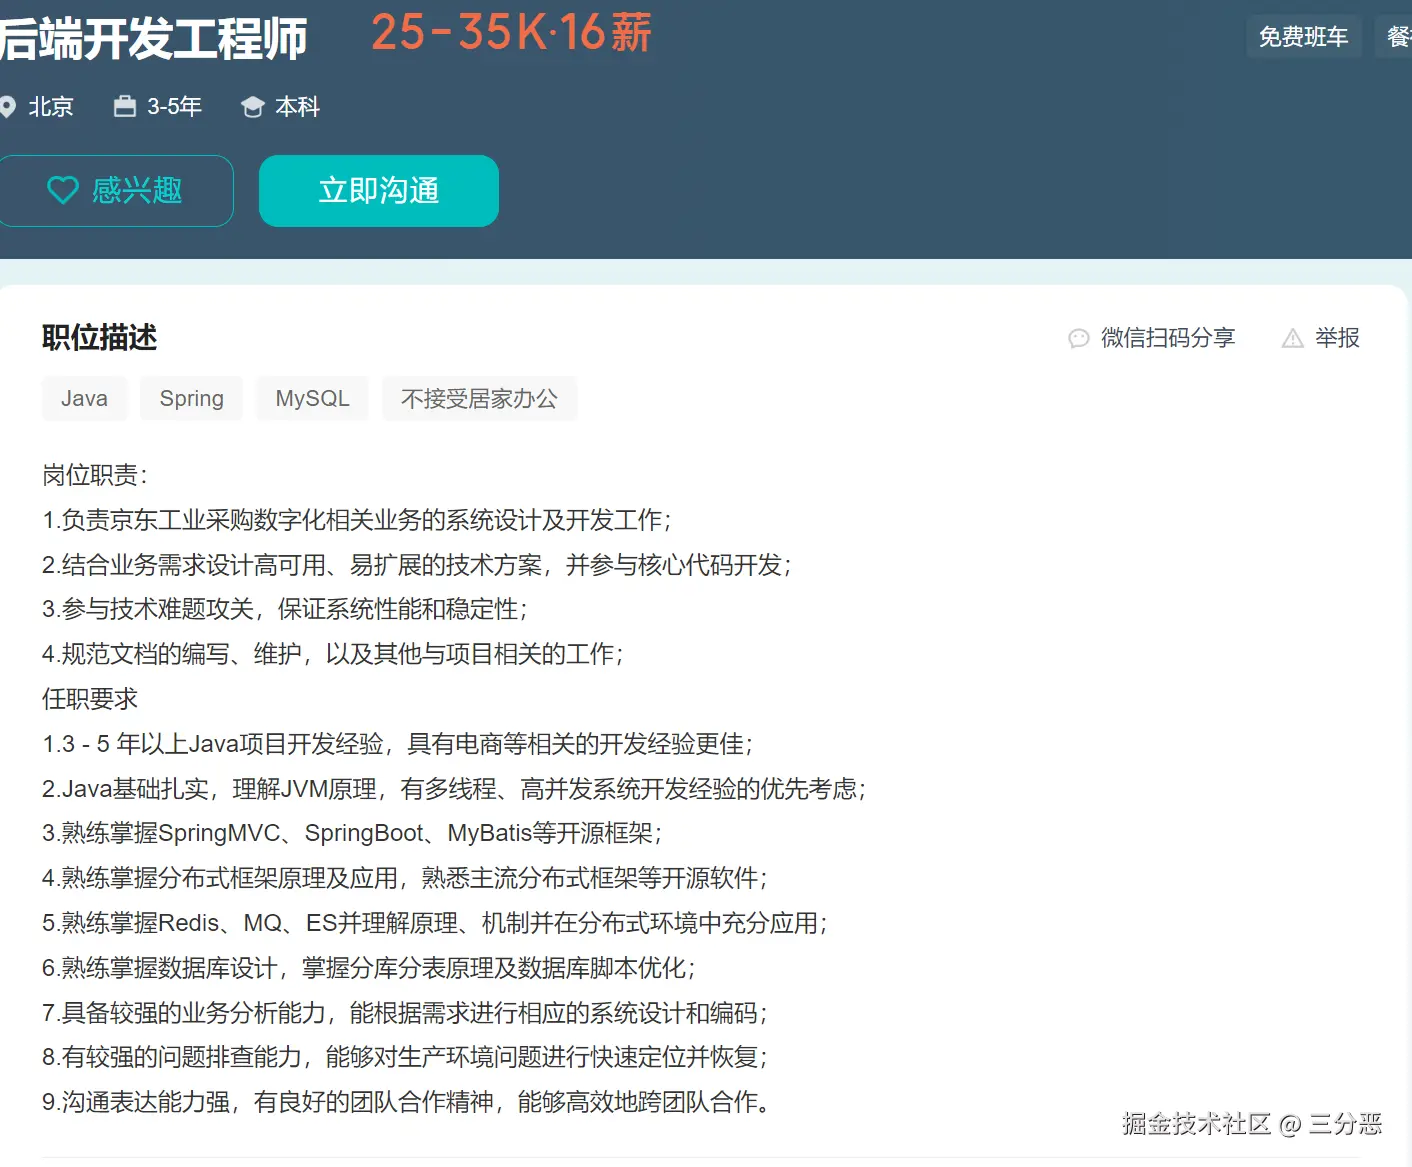Start chat with 立即沟通 button
1412x1167 pixels.
379,191
